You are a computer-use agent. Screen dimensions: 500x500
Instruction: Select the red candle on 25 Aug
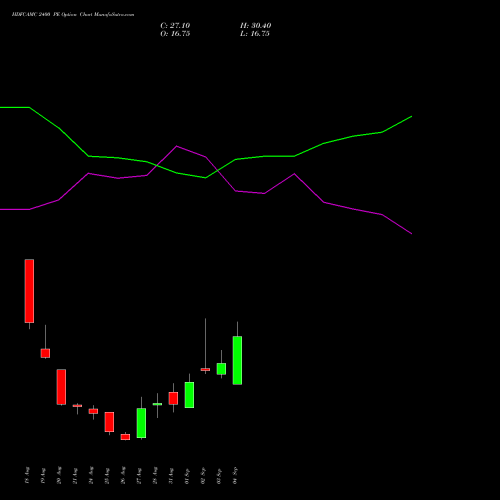109,422
